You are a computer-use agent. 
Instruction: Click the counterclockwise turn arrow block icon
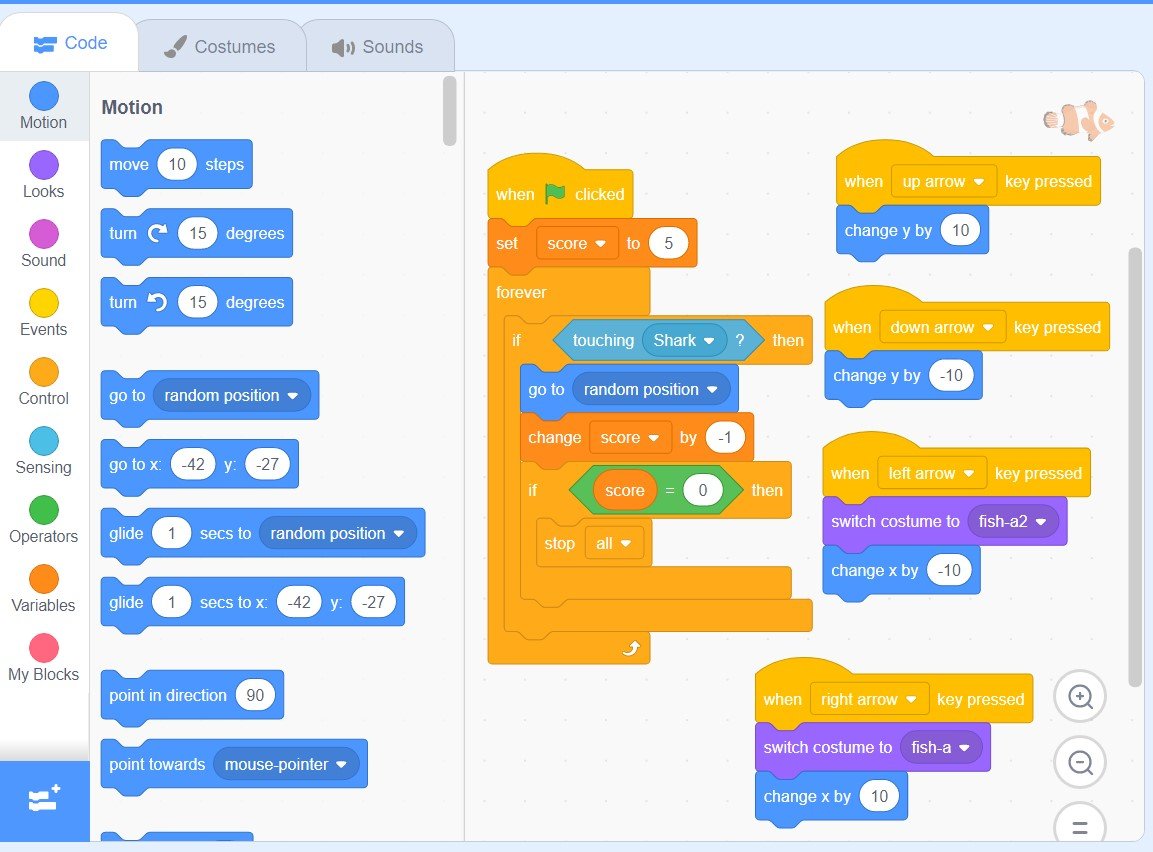158,302
